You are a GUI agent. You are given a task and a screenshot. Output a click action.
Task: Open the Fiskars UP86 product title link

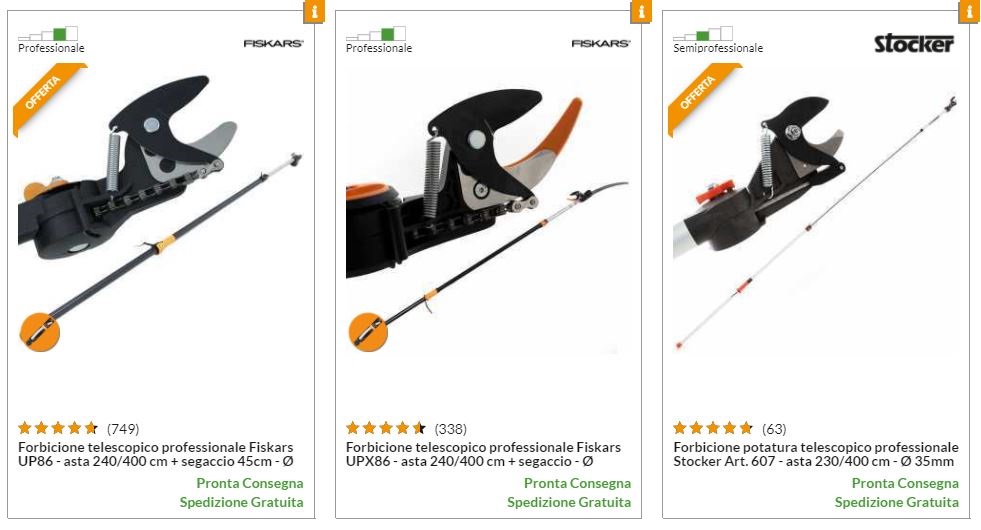(x=156, y=454)
